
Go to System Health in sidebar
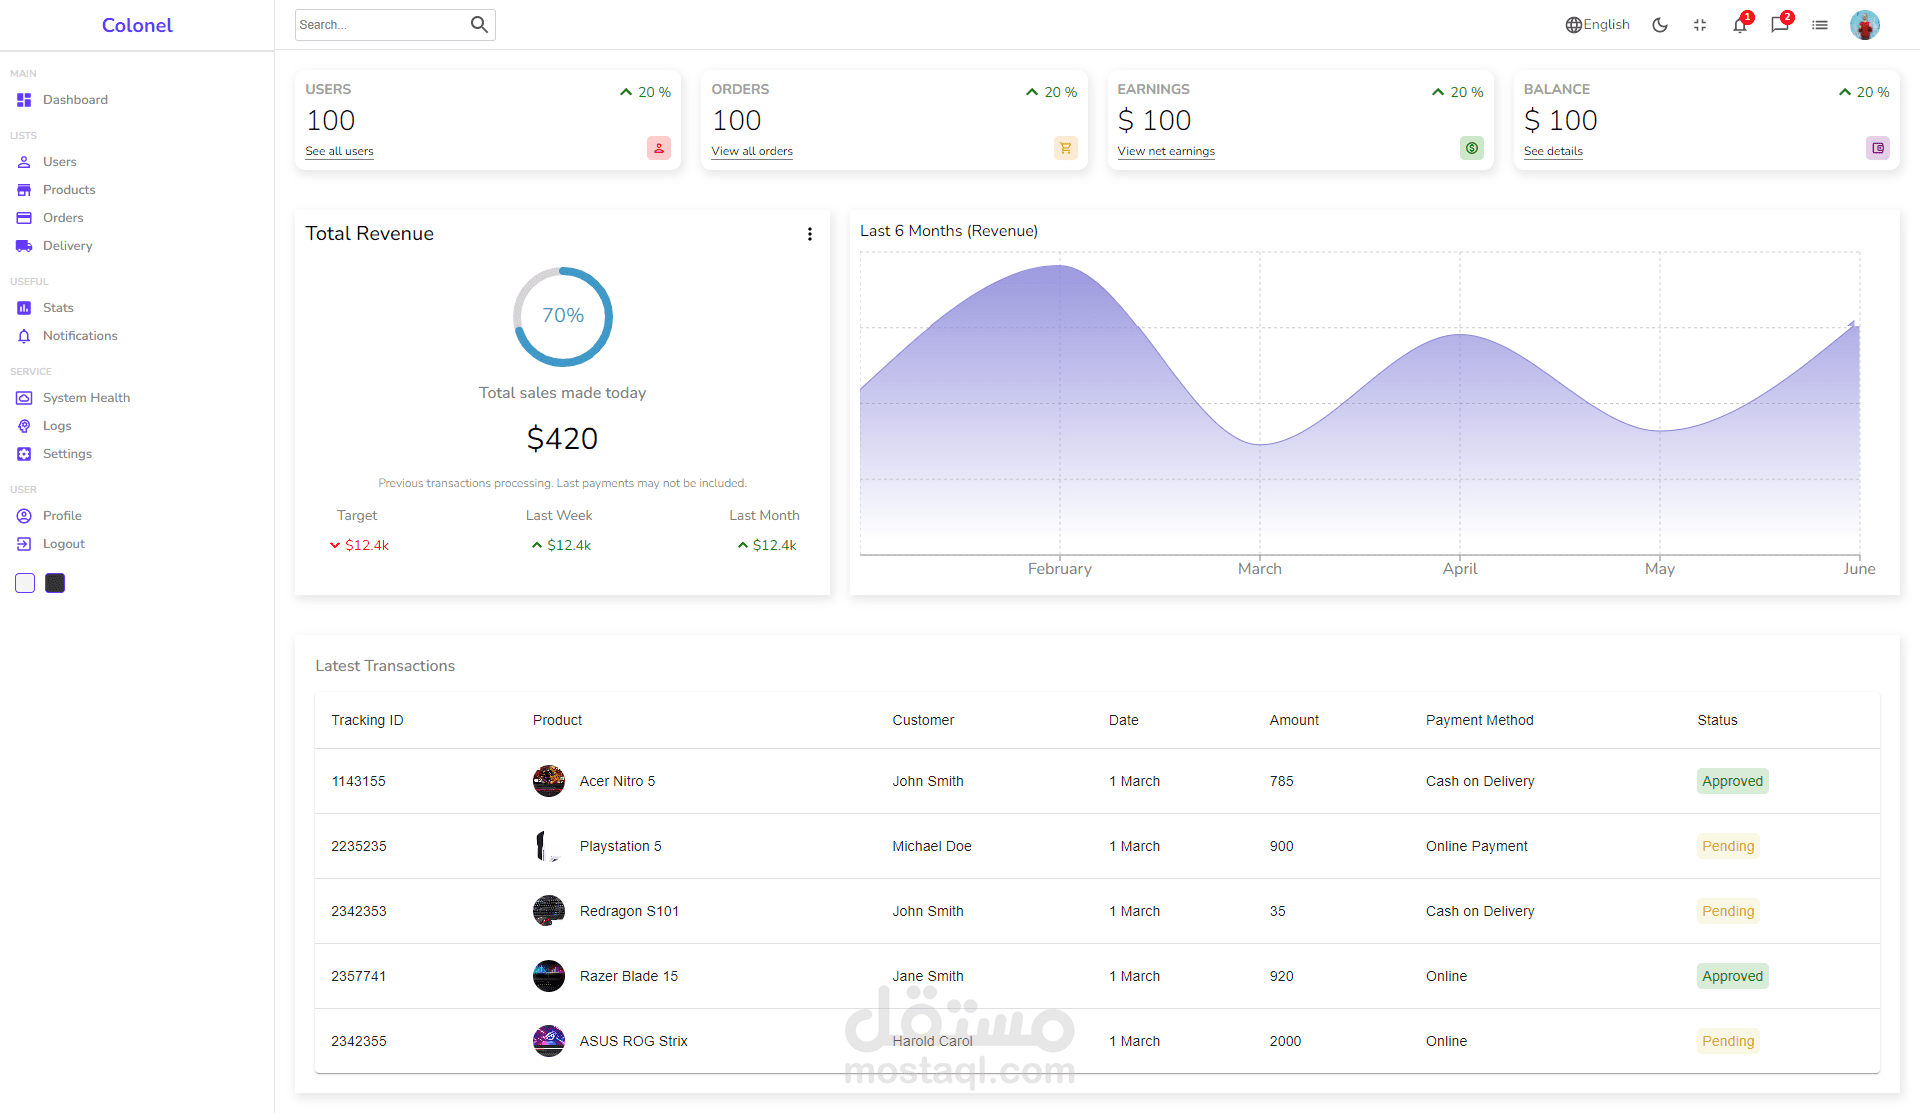tap(86, 398)
